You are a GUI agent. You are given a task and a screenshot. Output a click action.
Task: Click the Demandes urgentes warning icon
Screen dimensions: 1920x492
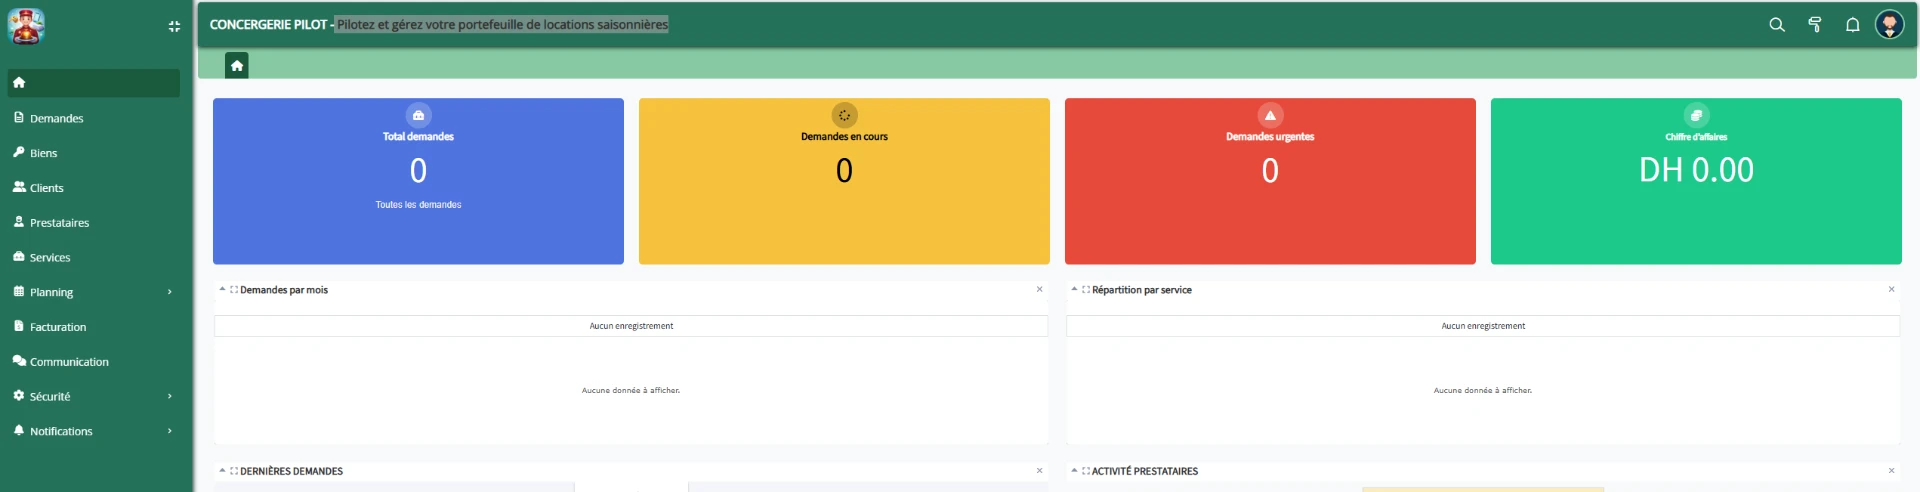1271,115
